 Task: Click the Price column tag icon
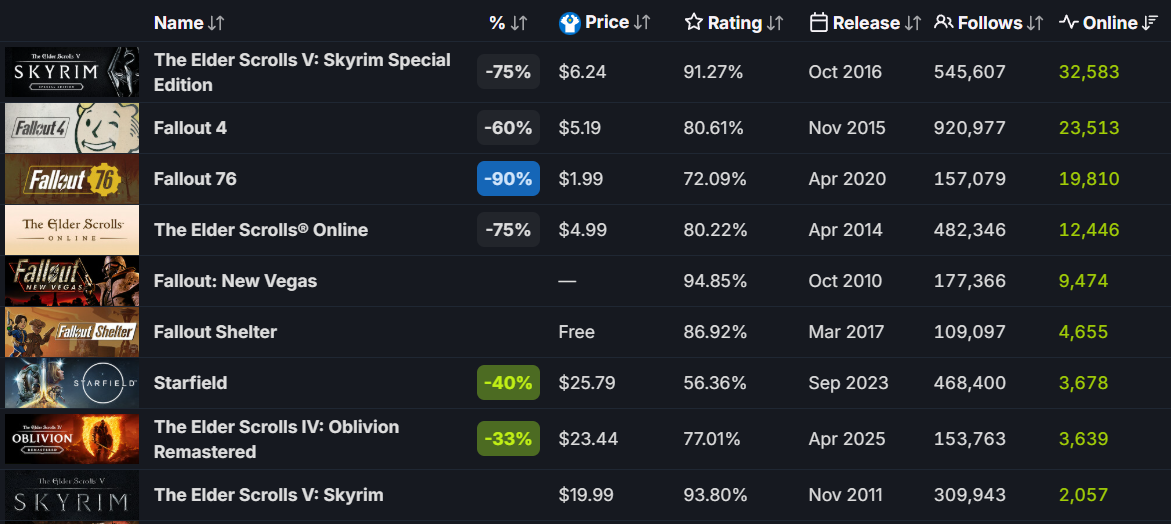pyautogui.click(x=570, y=23)
